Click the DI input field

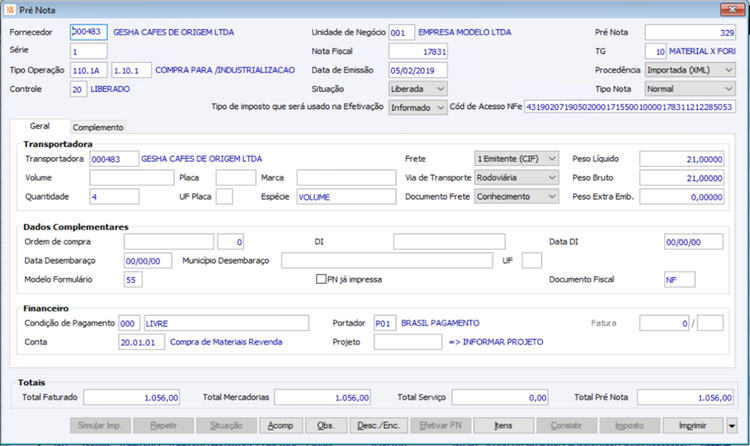[x=449, y=242]
